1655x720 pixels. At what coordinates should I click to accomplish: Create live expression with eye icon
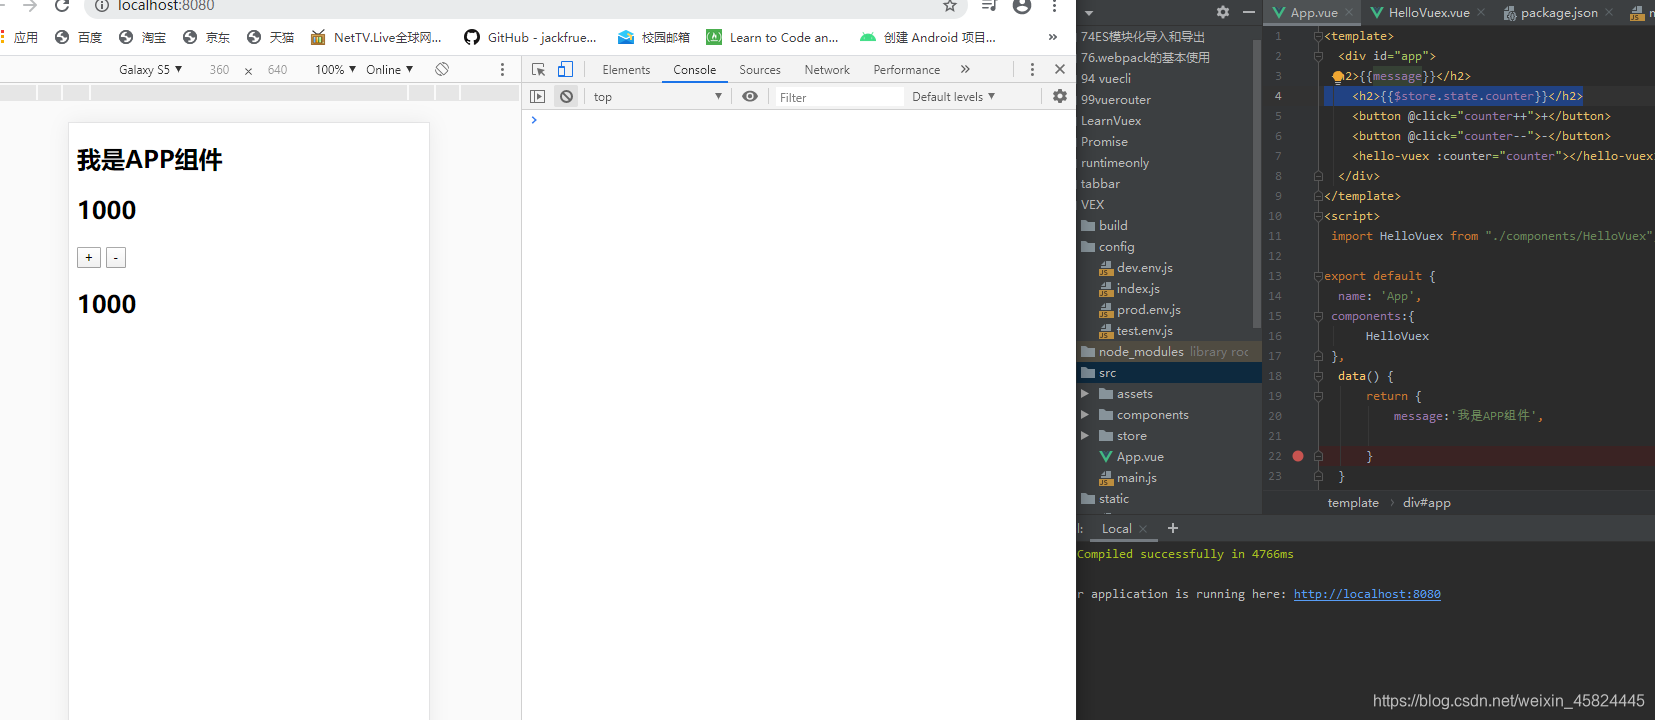click(x=750, y=96)
